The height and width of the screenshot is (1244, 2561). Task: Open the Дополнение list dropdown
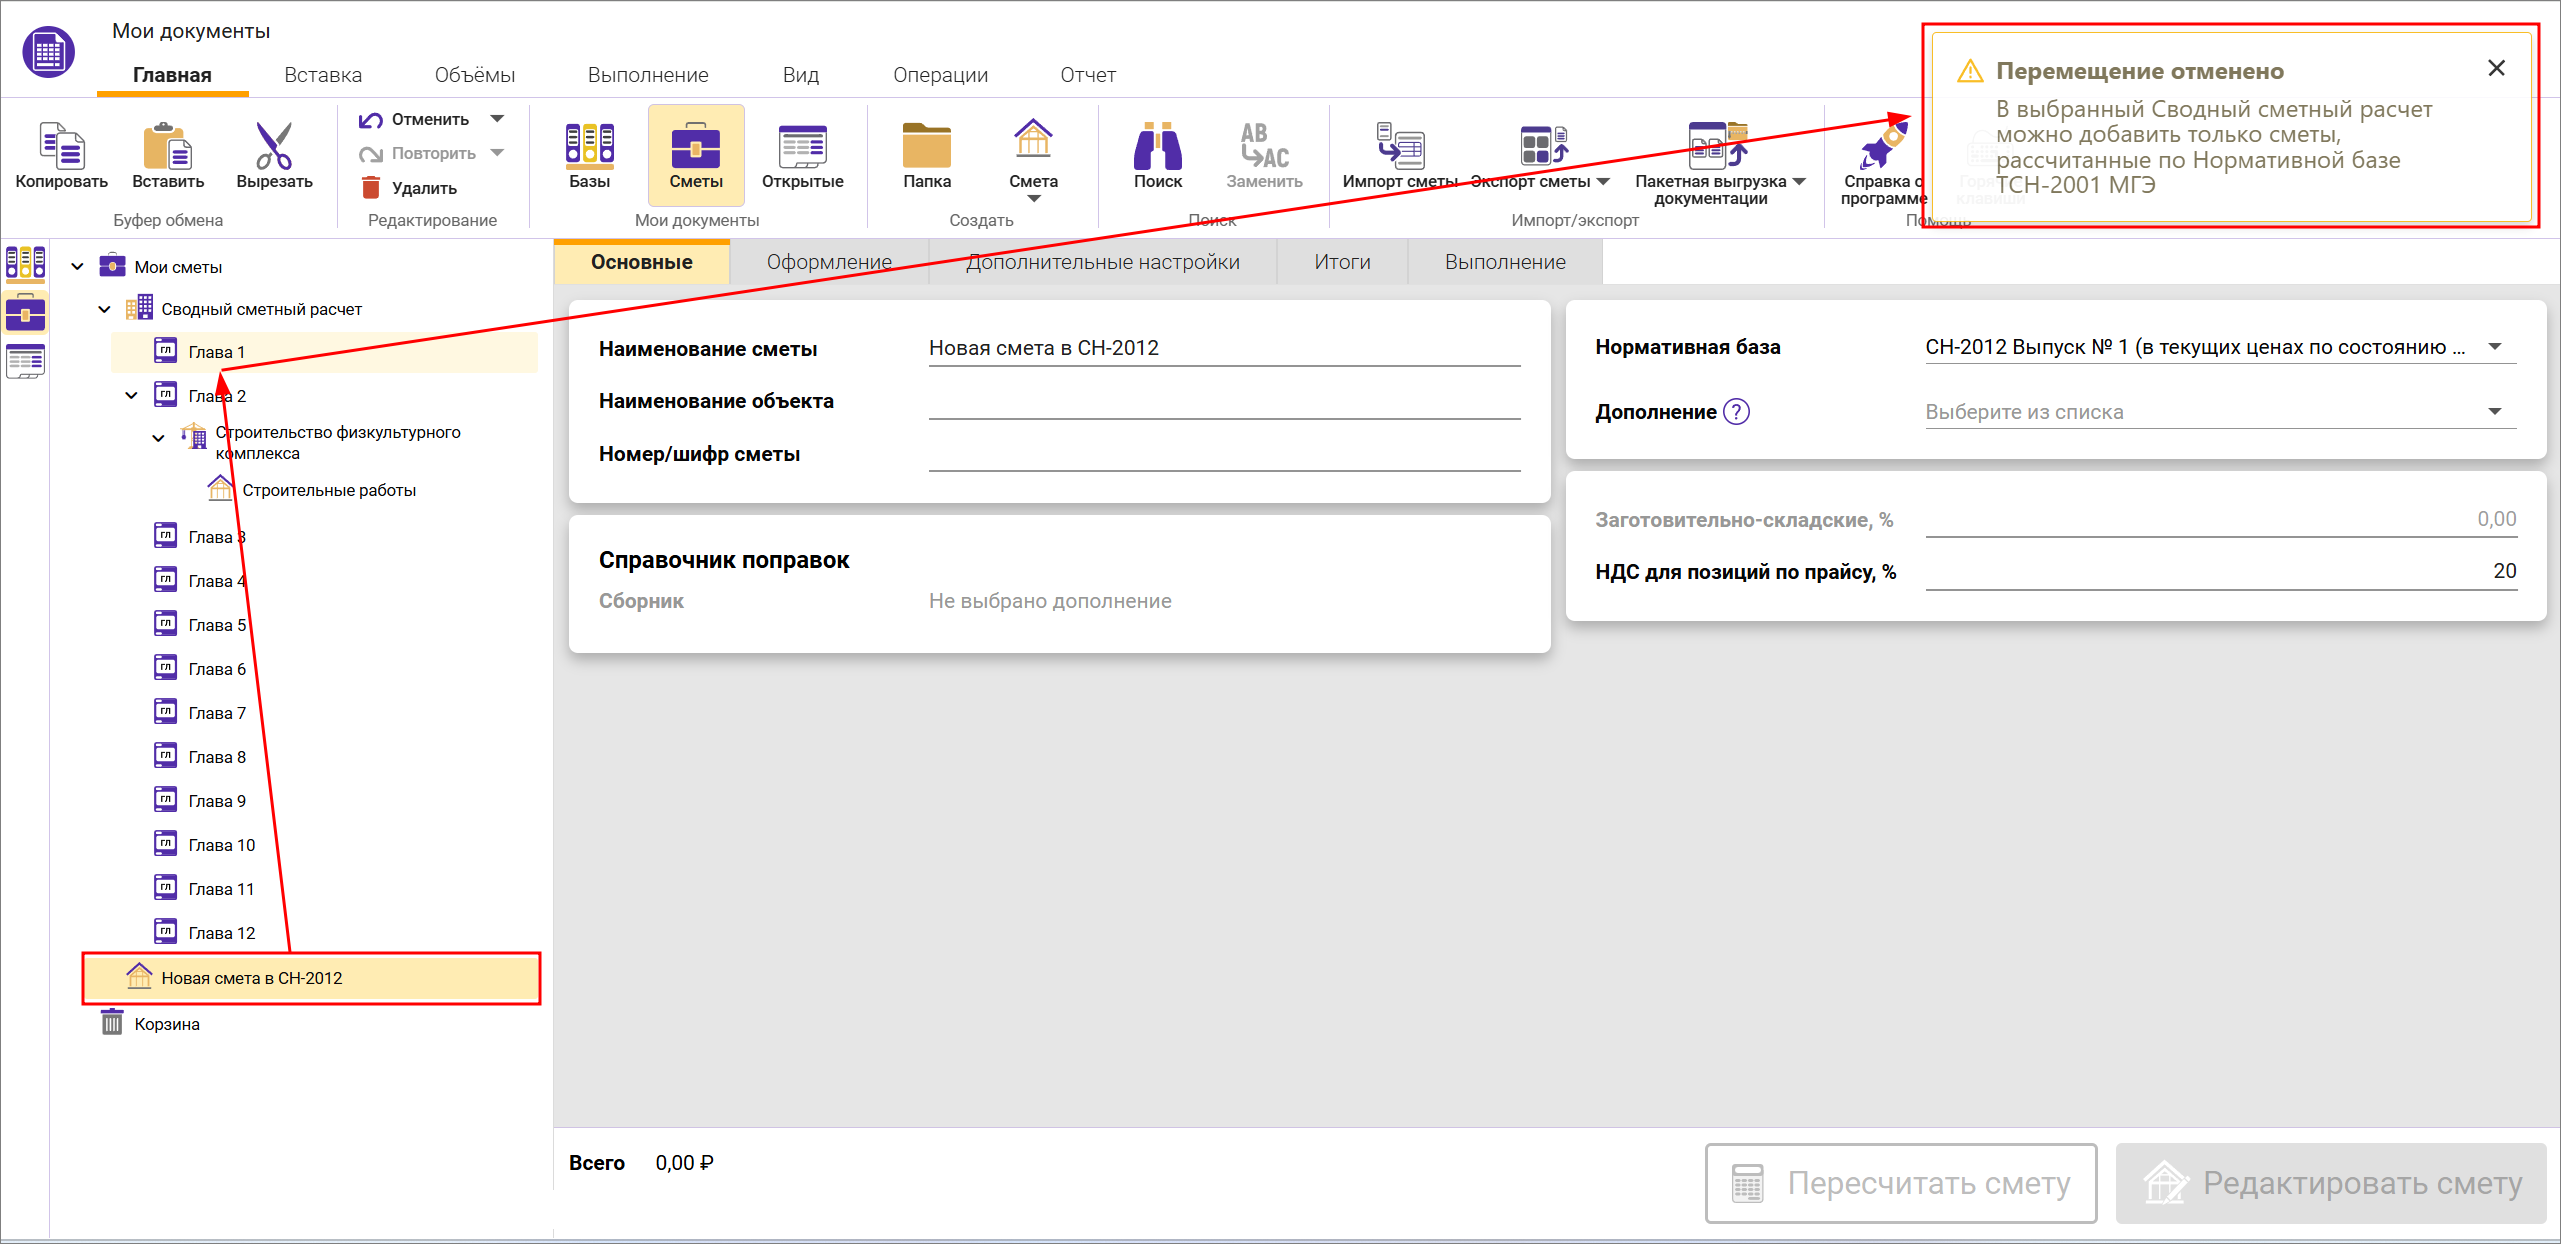pyautogui.click(x=2494, y=412)
